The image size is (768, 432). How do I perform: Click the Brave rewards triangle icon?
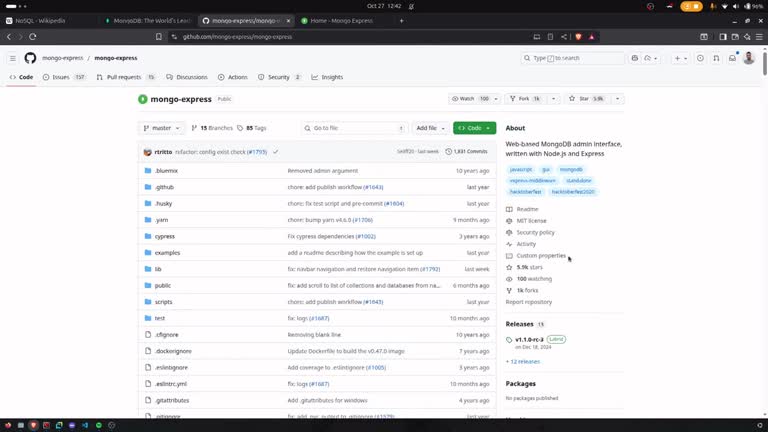tap(592, 37)
